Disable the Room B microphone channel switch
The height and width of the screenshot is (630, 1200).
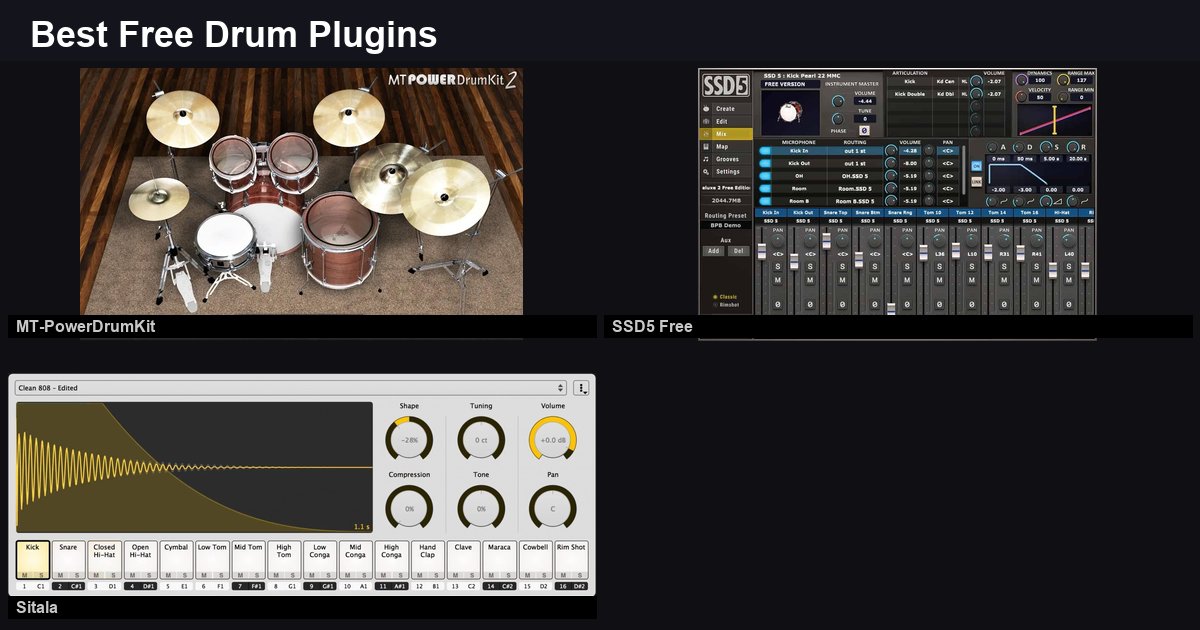pos(765,200)
